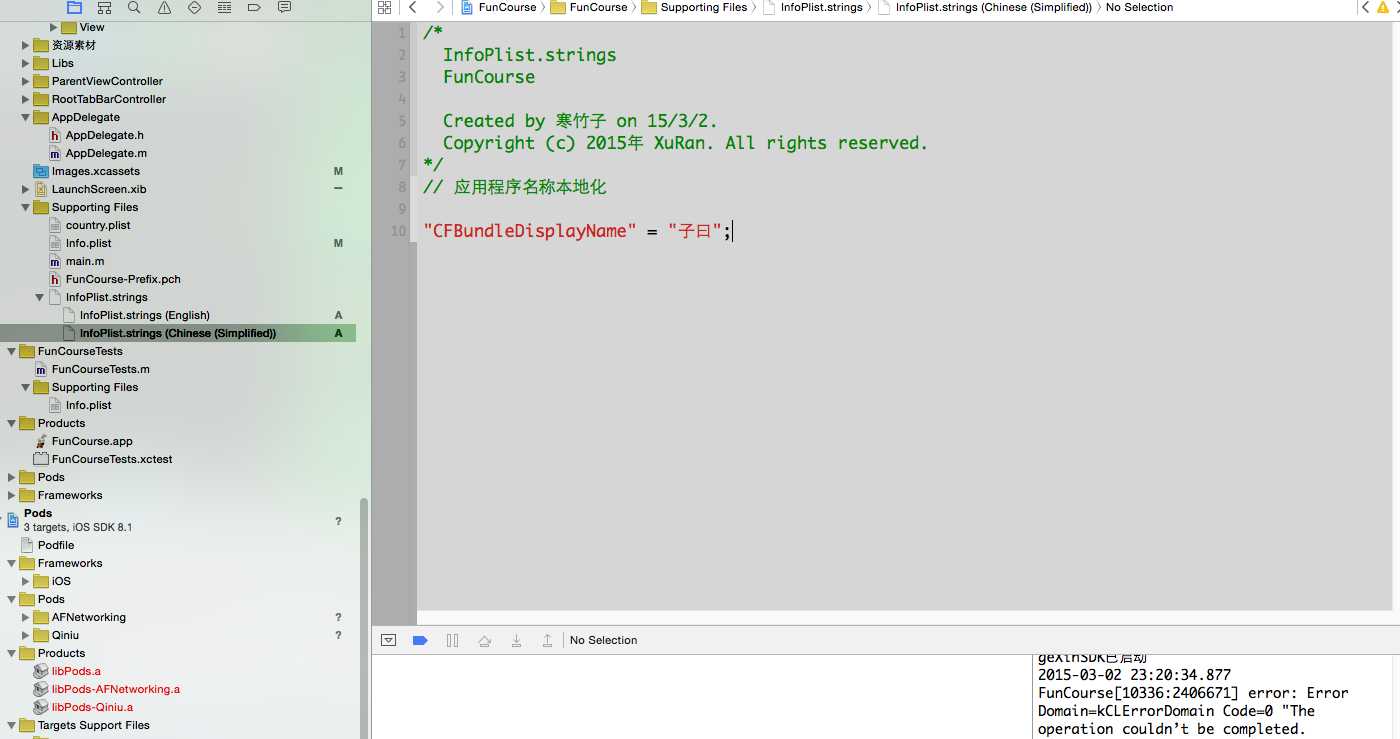Expand LaunchScreen.xib disclosure triangle
Screen dimensions: 1400x739
point(26,189)
